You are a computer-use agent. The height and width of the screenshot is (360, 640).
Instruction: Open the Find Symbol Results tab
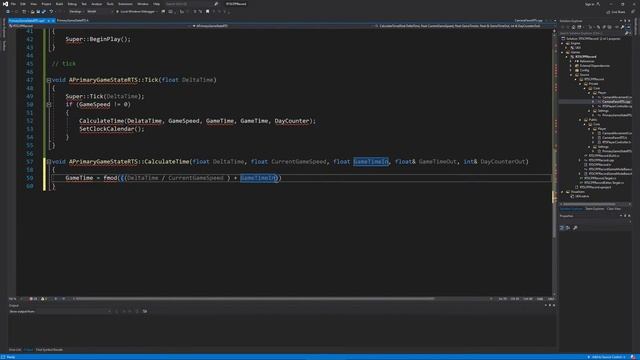pos(49,350)
